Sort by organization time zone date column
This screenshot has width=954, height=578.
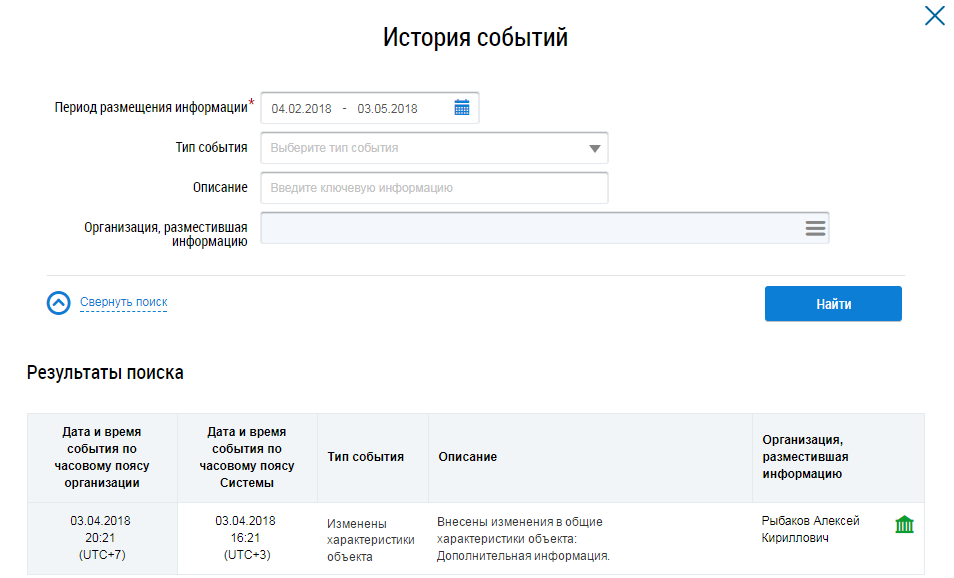click(100, 457)
